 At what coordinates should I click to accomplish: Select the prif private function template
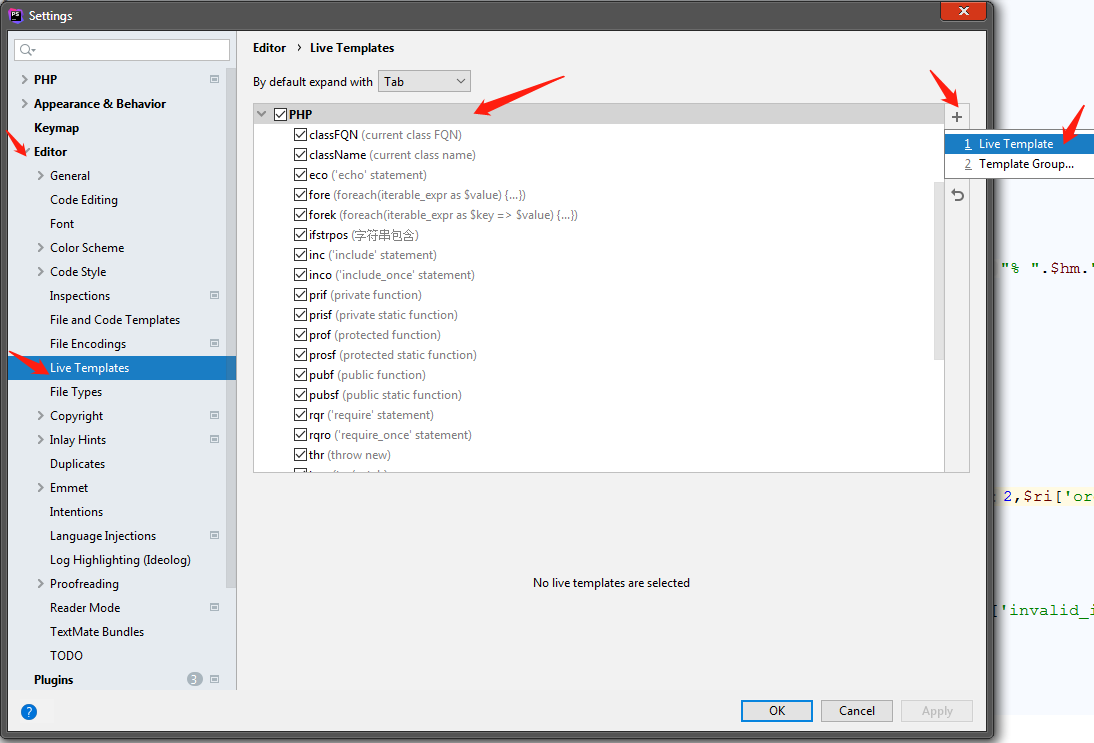[366, 295]
